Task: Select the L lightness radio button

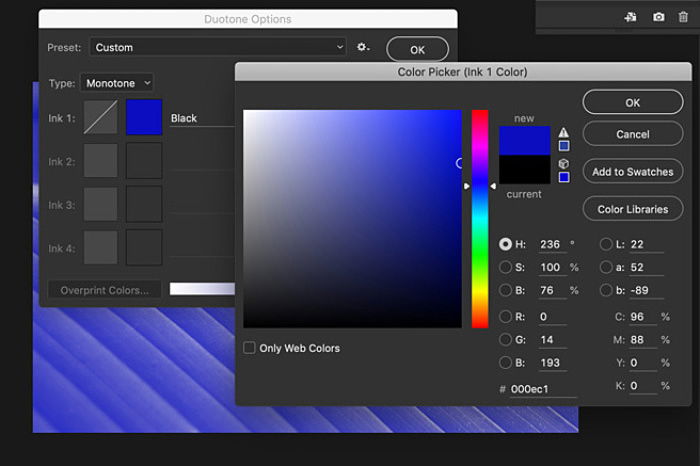Action: point(606,244)
